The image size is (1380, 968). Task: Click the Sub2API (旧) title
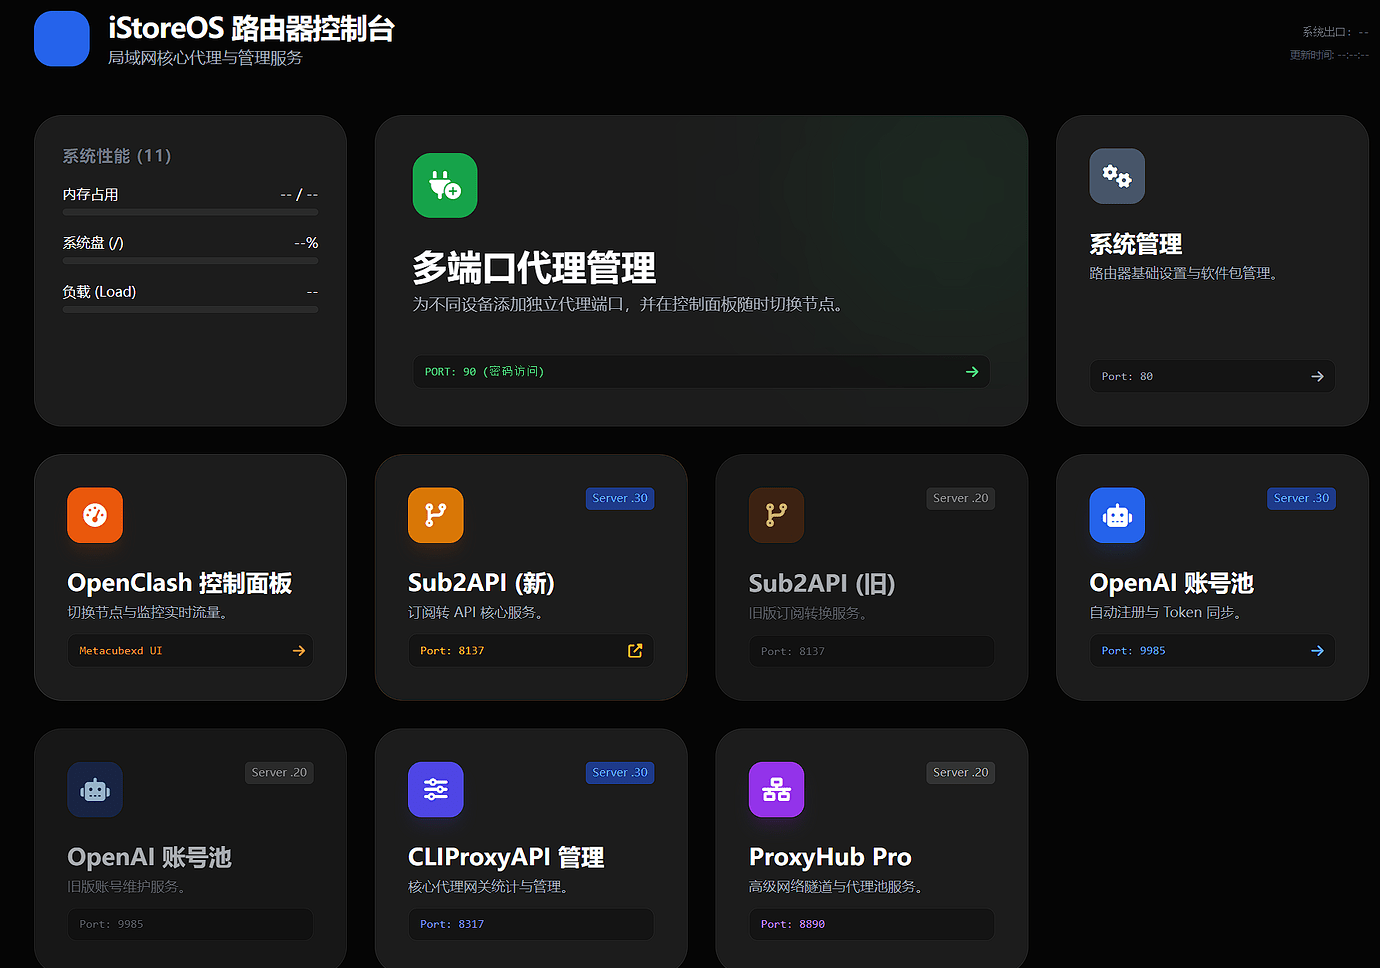(x=822, y=583)
